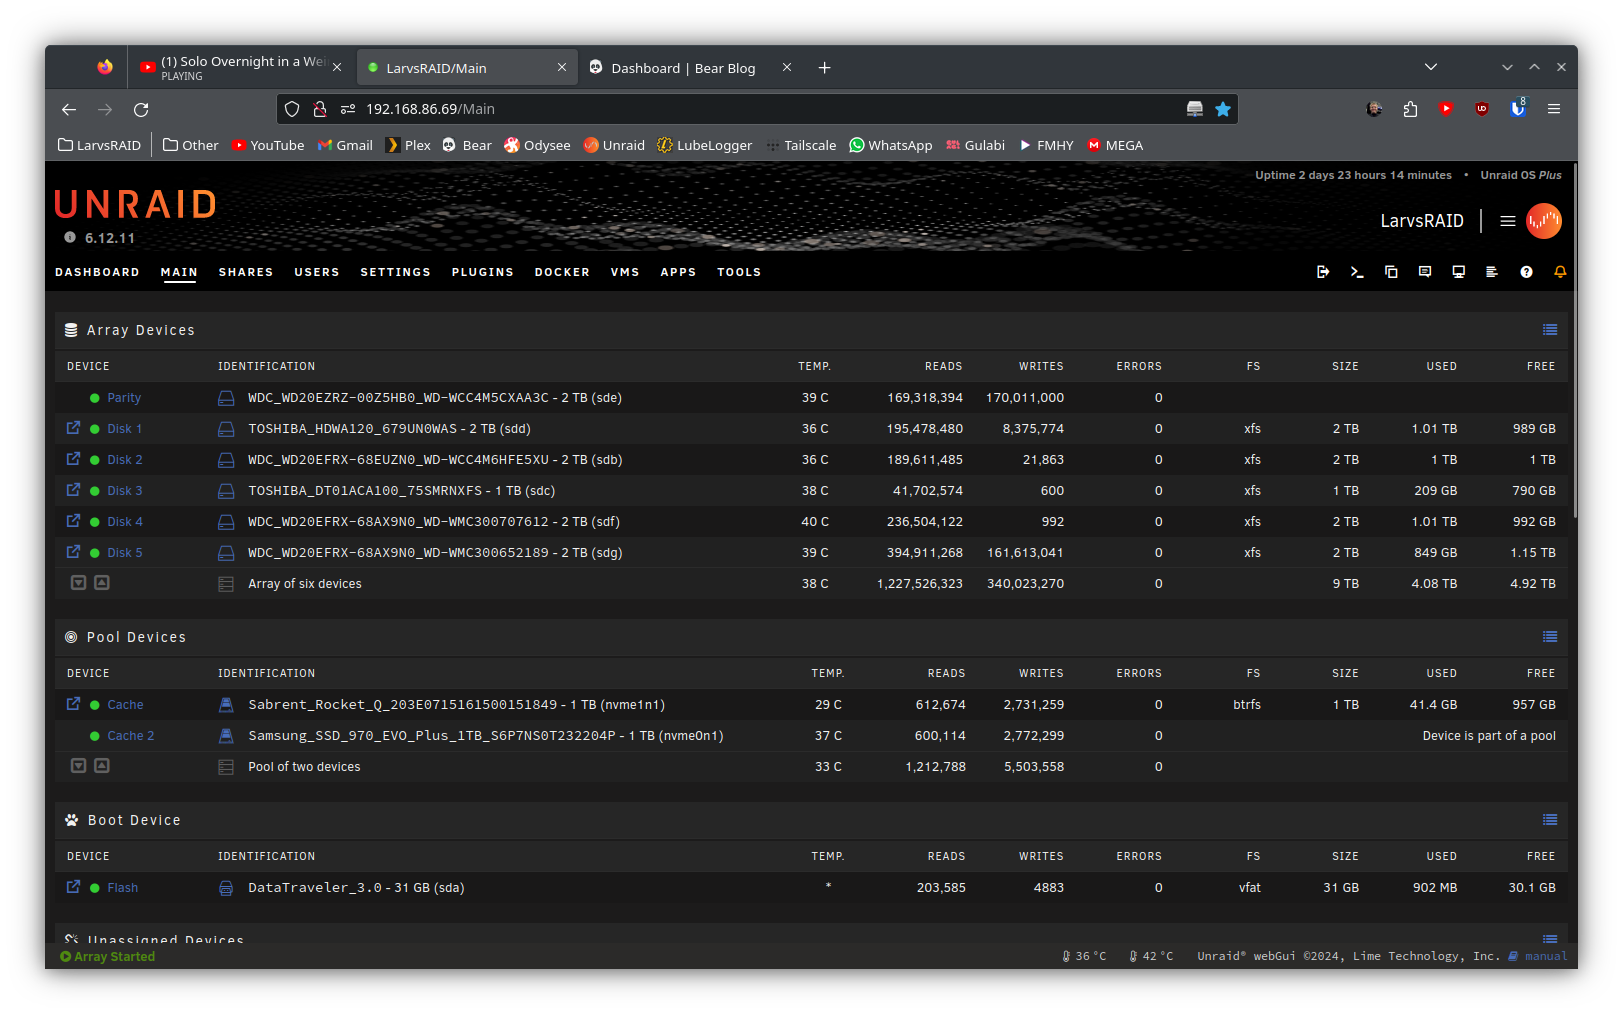
Task: Click the orange Unraid Connect avatar icon
Action: [x=1543, y=221]
